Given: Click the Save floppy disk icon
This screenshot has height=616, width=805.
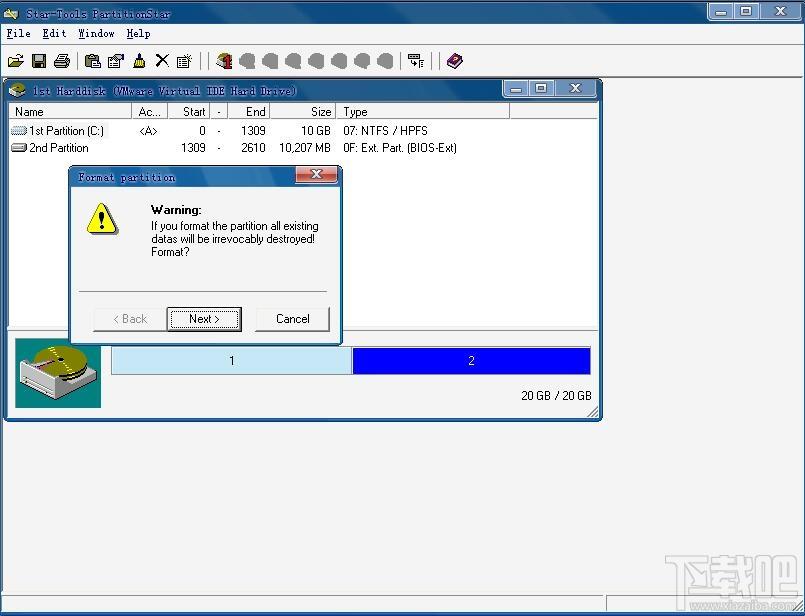Looking at the screenshot, I should (39, 61).
